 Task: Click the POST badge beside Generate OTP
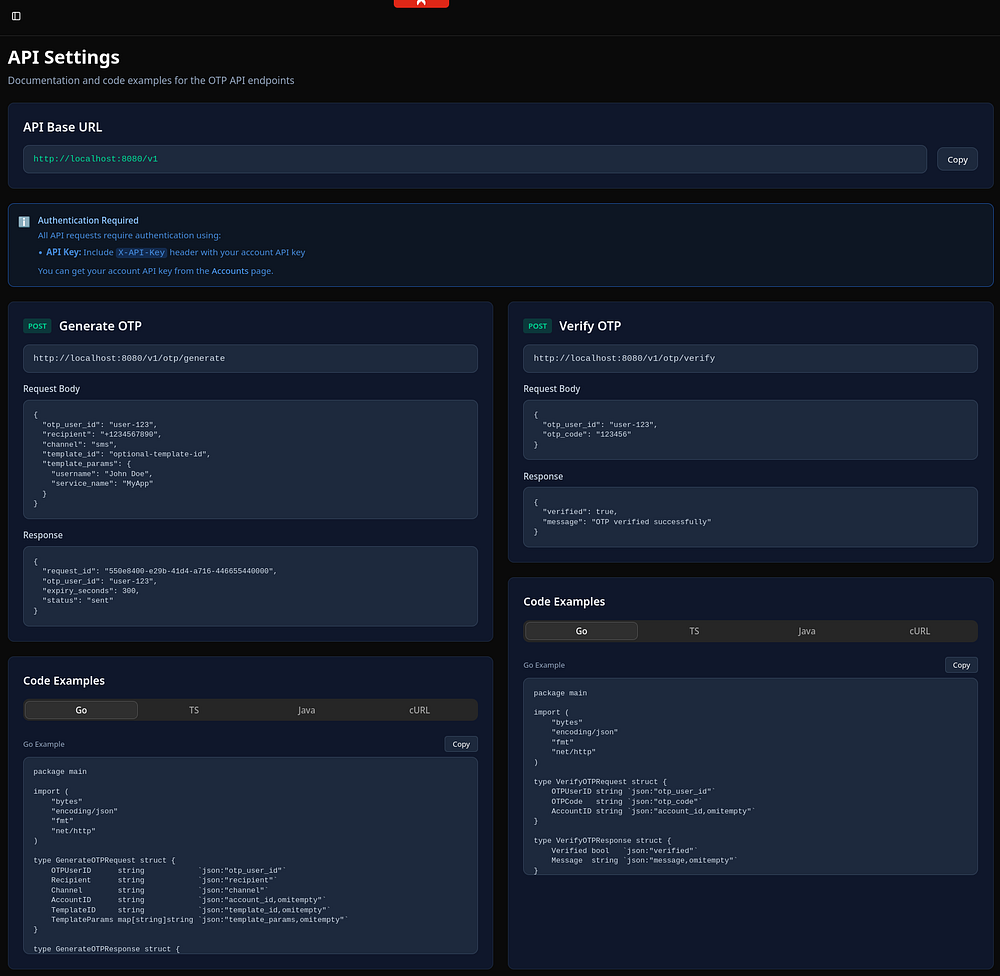[38, 326]
